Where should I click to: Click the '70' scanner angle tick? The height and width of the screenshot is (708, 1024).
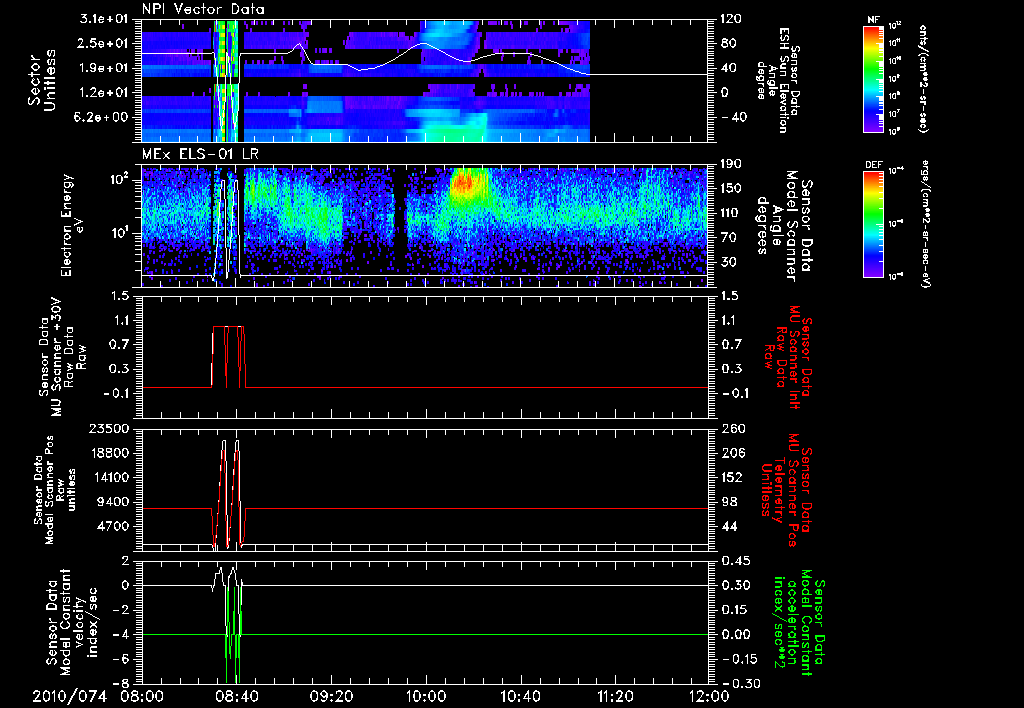point(728,238)
